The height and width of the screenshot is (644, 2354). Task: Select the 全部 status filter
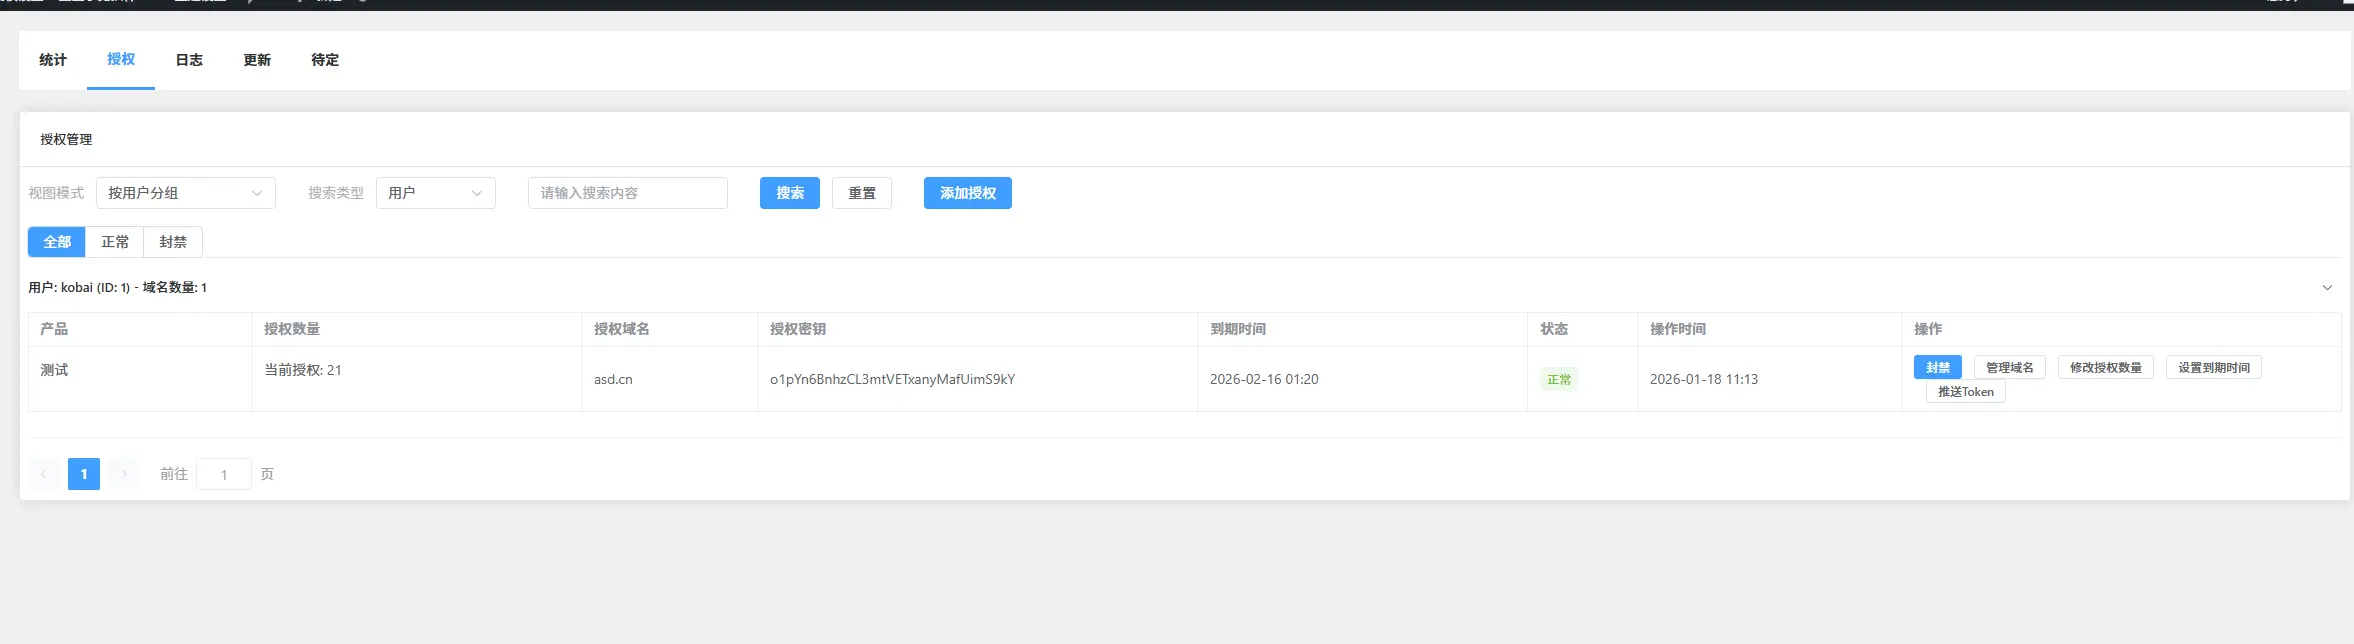(x=57, y=242)
